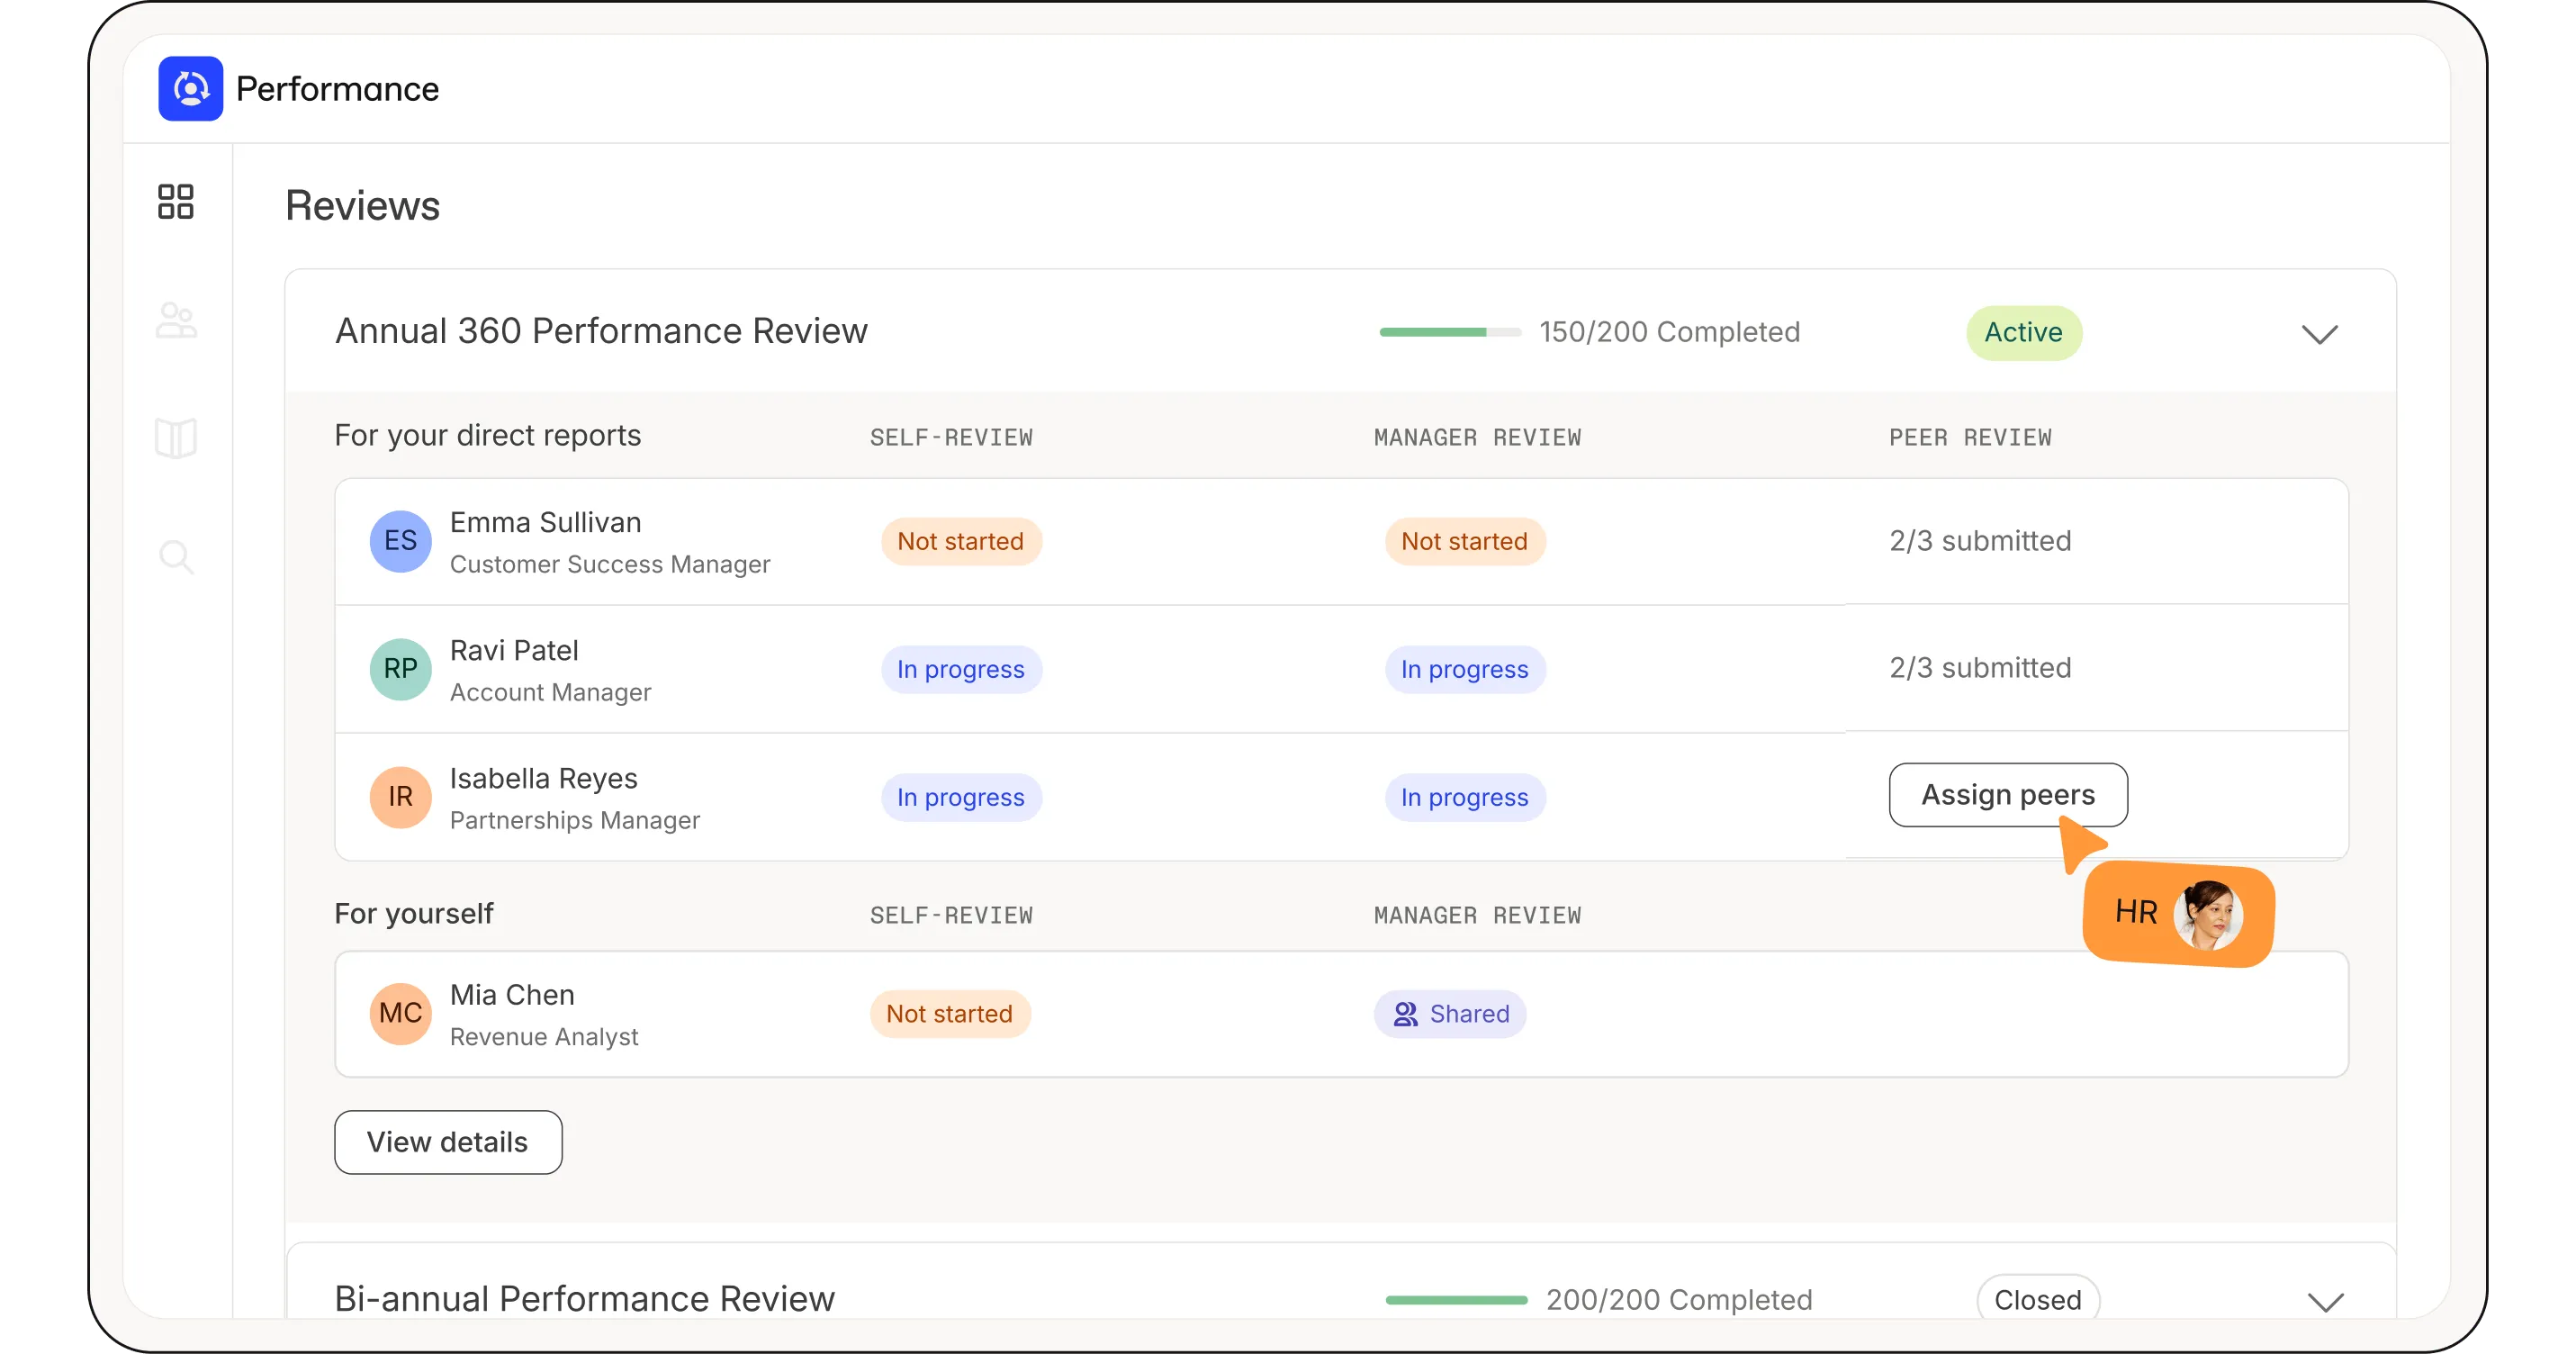Click Emma Sullivan's manager review Not started badge
Screen dimensions: 2576x1354
coord(1465,541)
